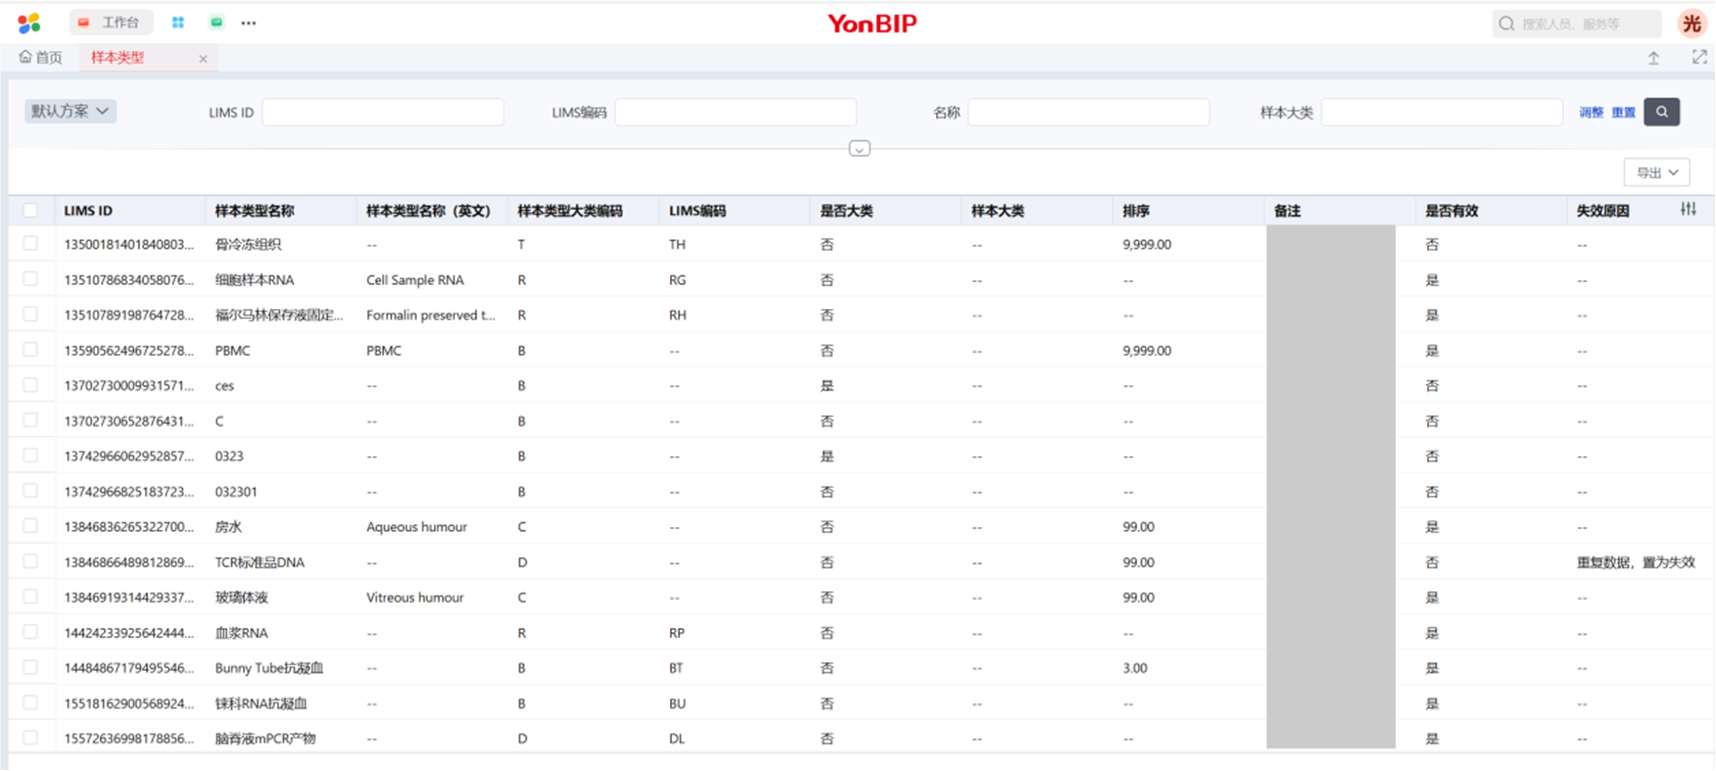Expand the filter panel with the chevron toggle
Screen dimensions: 1716x771
tap(859, 149)
